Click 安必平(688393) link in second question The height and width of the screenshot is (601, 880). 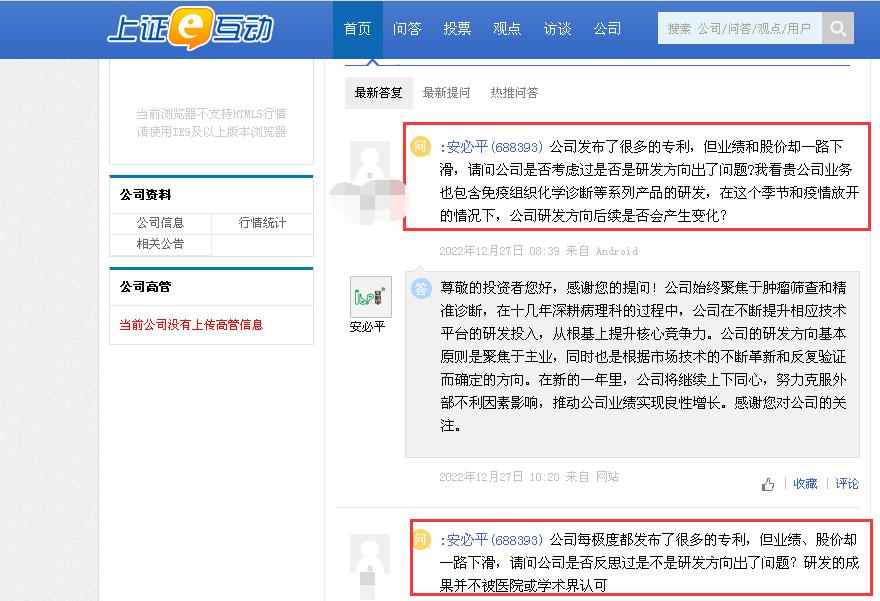[x=494, y=540]
